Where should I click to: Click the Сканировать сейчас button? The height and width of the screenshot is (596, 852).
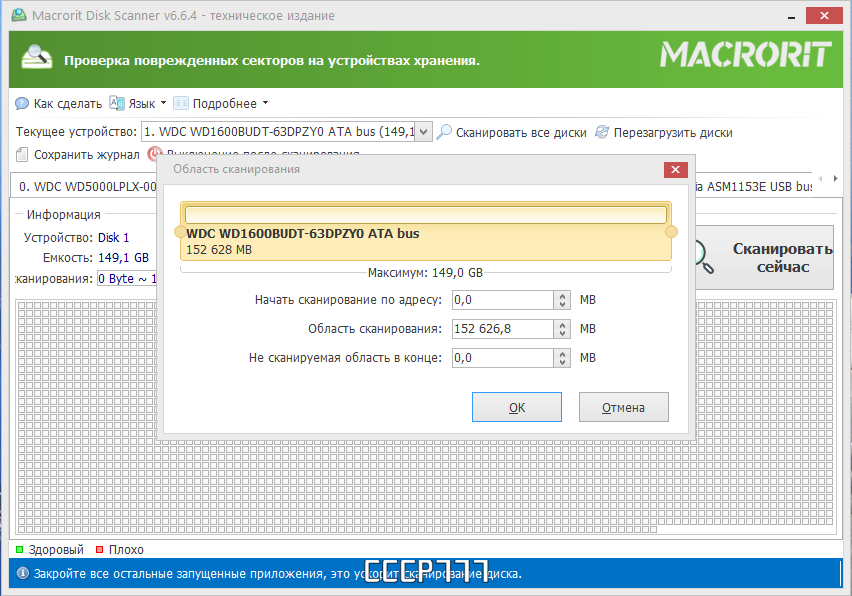pos(765,258)
